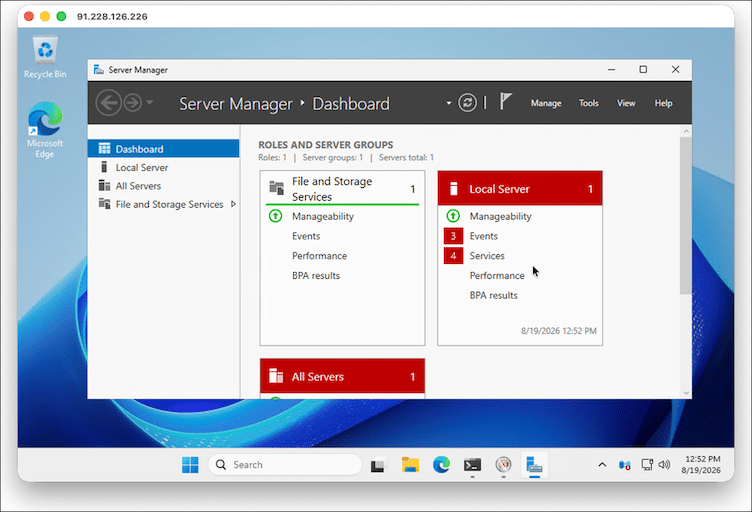Click the scrollbar down arrow
Screen dimensions: 752x512
click(686, 393)
